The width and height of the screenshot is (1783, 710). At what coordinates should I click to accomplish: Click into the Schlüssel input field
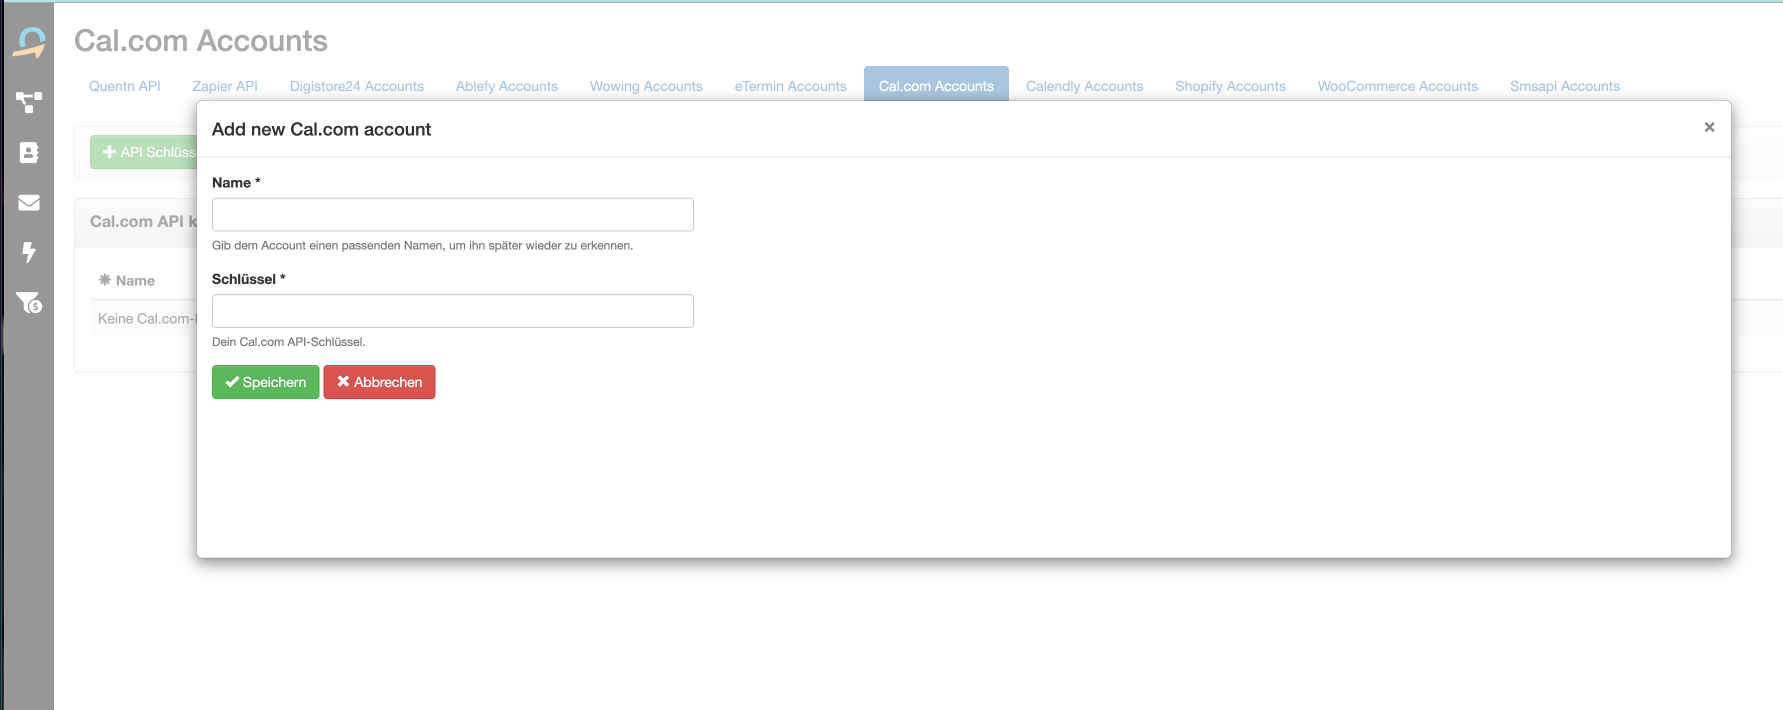point(452,311)
